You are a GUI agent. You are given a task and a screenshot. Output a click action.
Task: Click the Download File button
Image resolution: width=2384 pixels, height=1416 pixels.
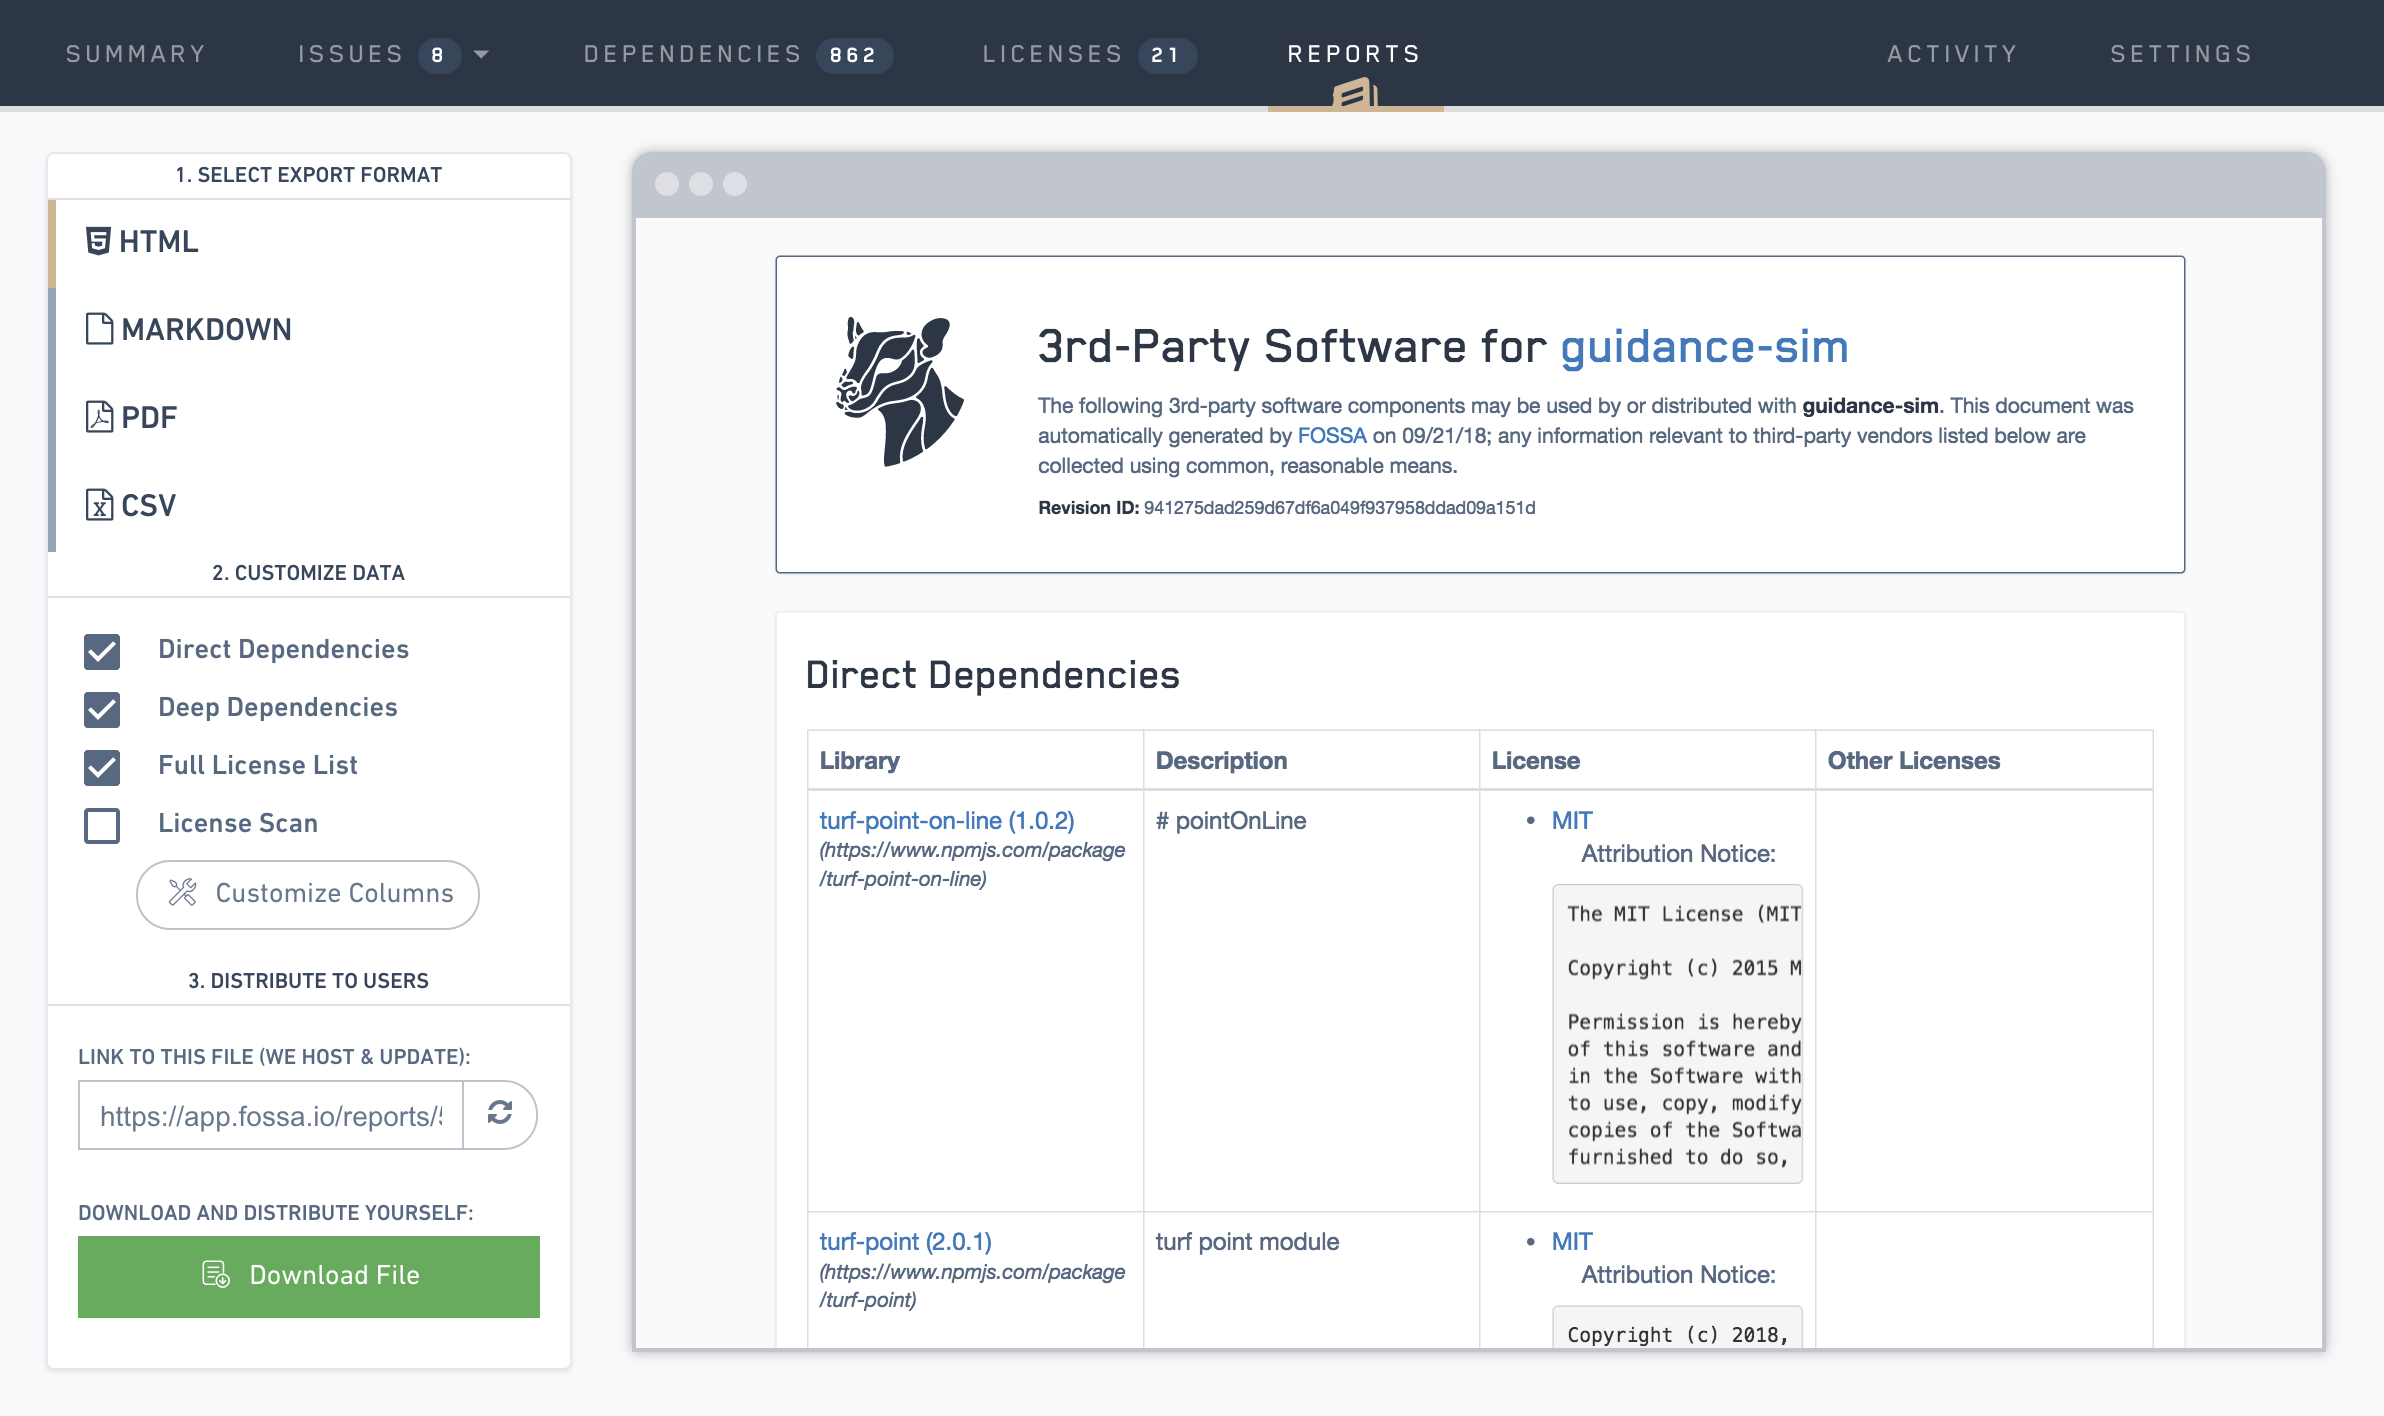(309, 1276)
